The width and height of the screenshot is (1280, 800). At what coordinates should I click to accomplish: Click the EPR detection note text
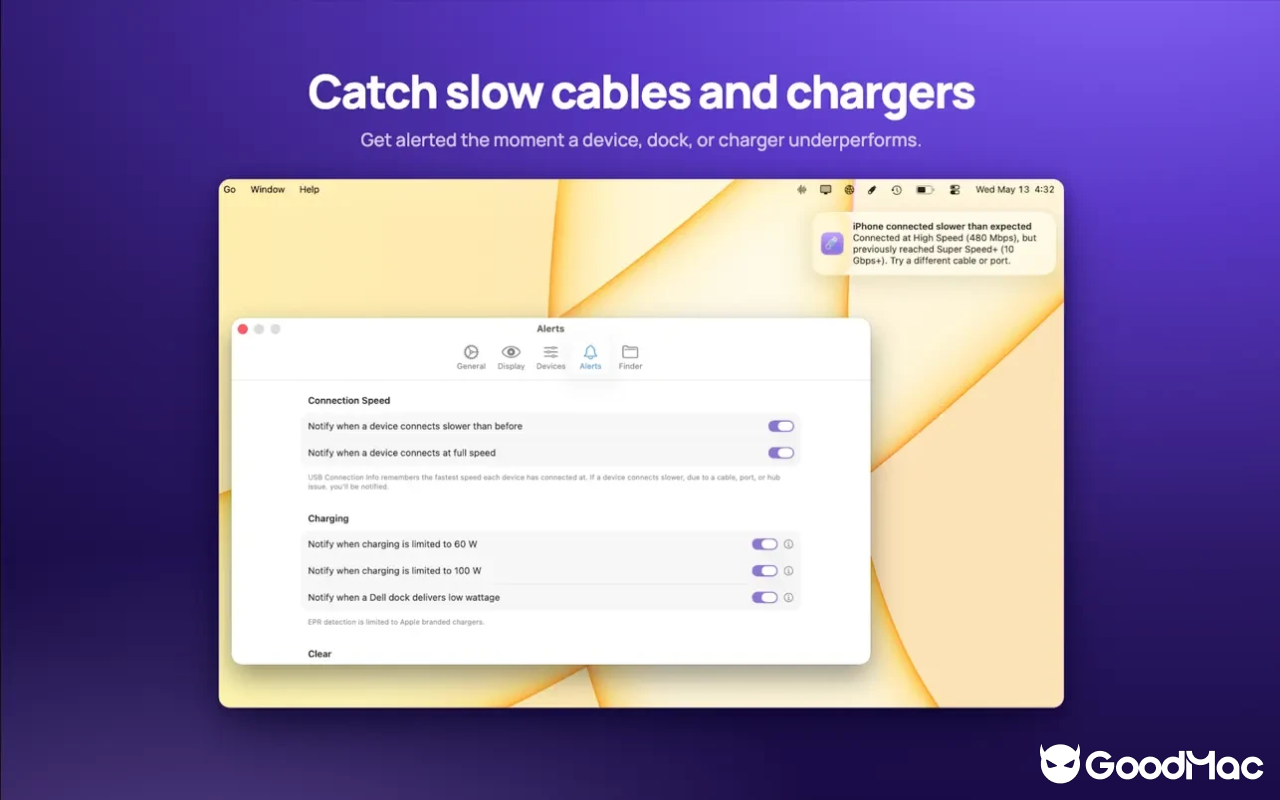click(396, 622)
